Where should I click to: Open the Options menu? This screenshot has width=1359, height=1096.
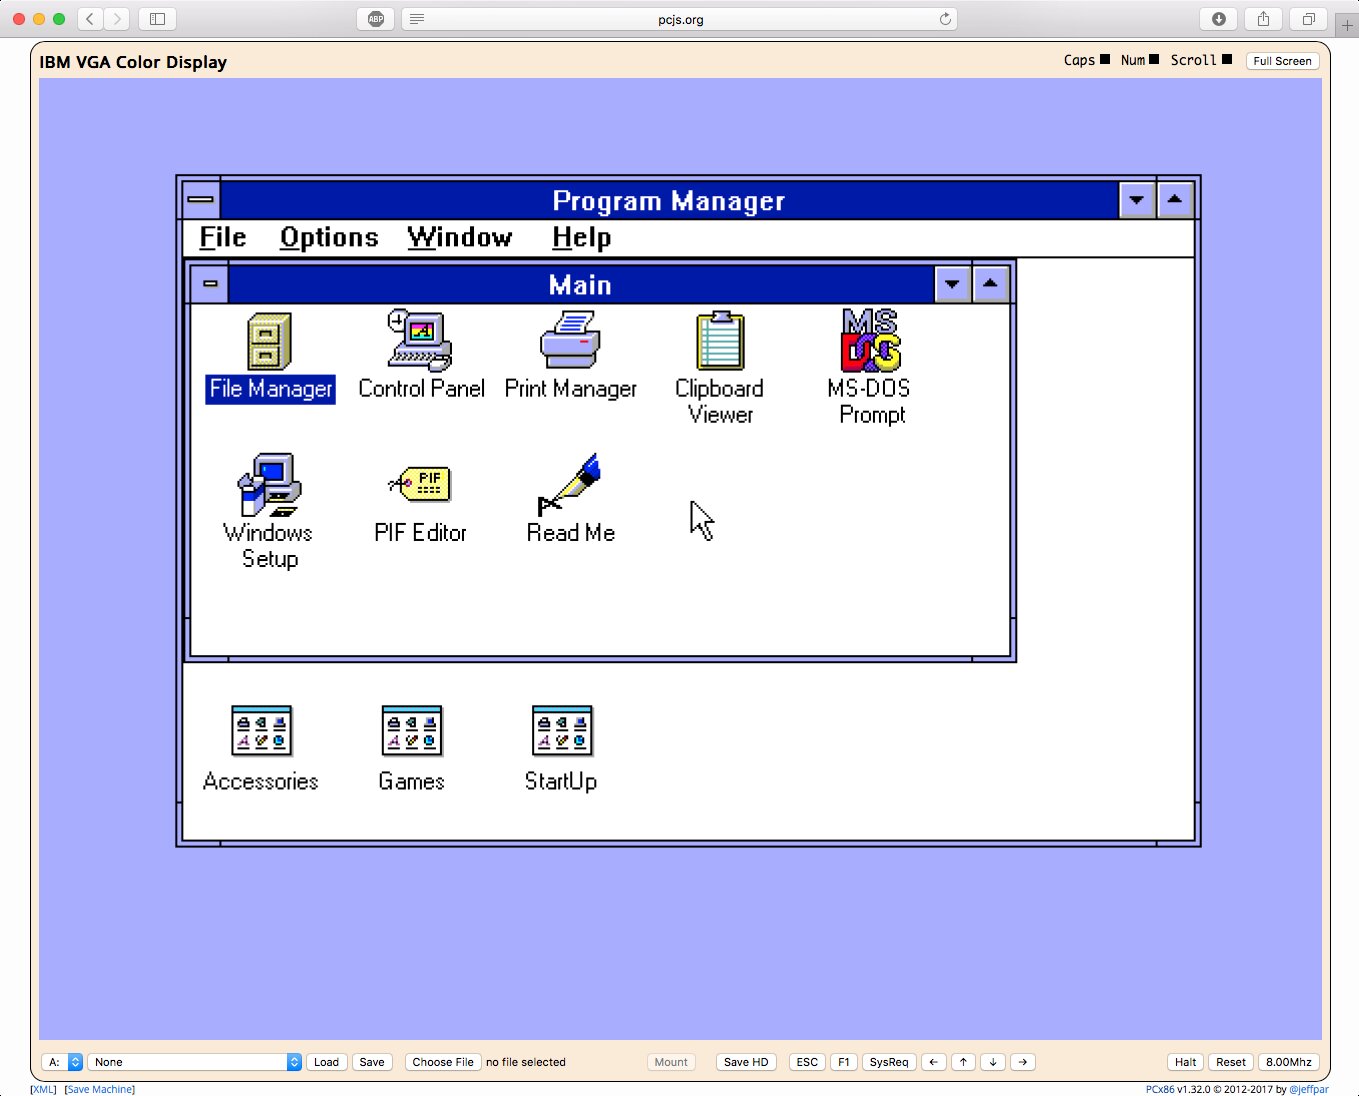[329, 238]
